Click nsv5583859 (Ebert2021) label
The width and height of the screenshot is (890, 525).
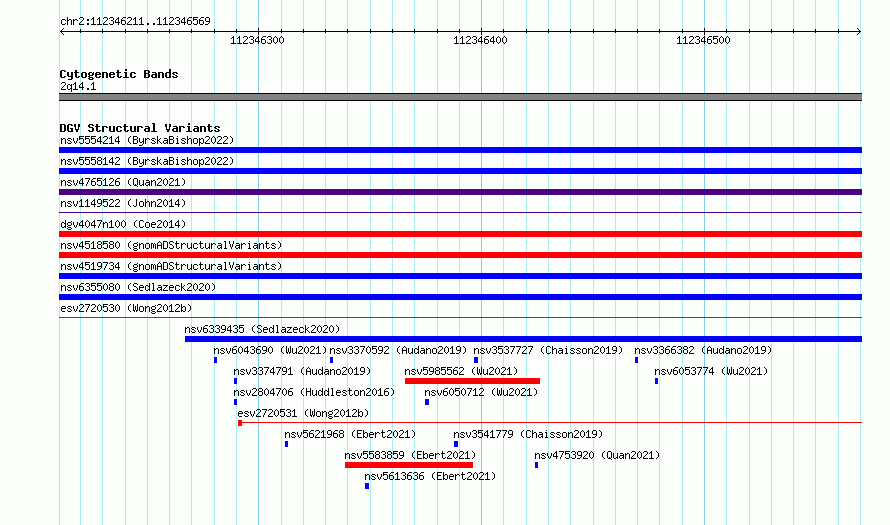click(410, 455)
